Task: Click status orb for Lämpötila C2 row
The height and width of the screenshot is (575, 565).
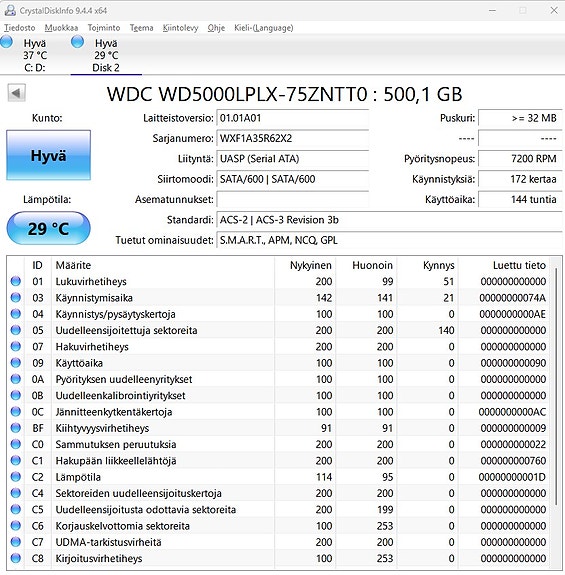Action: click(x=16, y=477)
